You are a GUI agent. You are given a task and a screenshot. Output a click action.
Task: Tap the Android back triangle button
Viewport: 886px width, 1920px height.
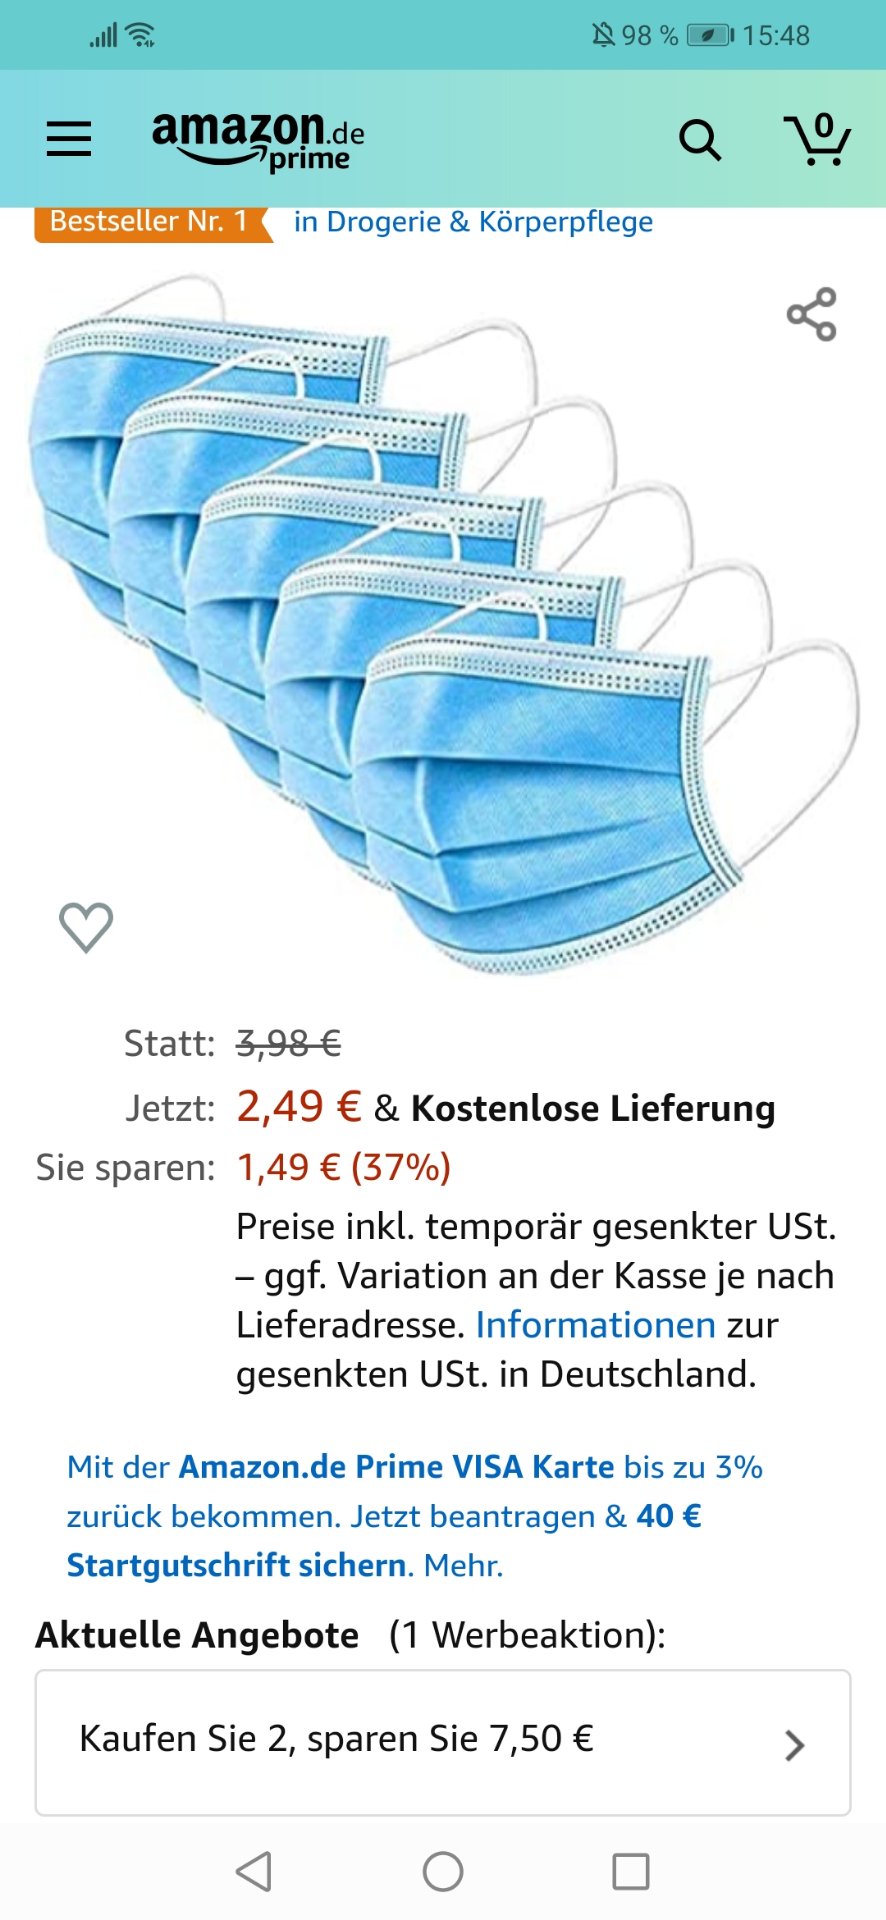[254, 1871]
